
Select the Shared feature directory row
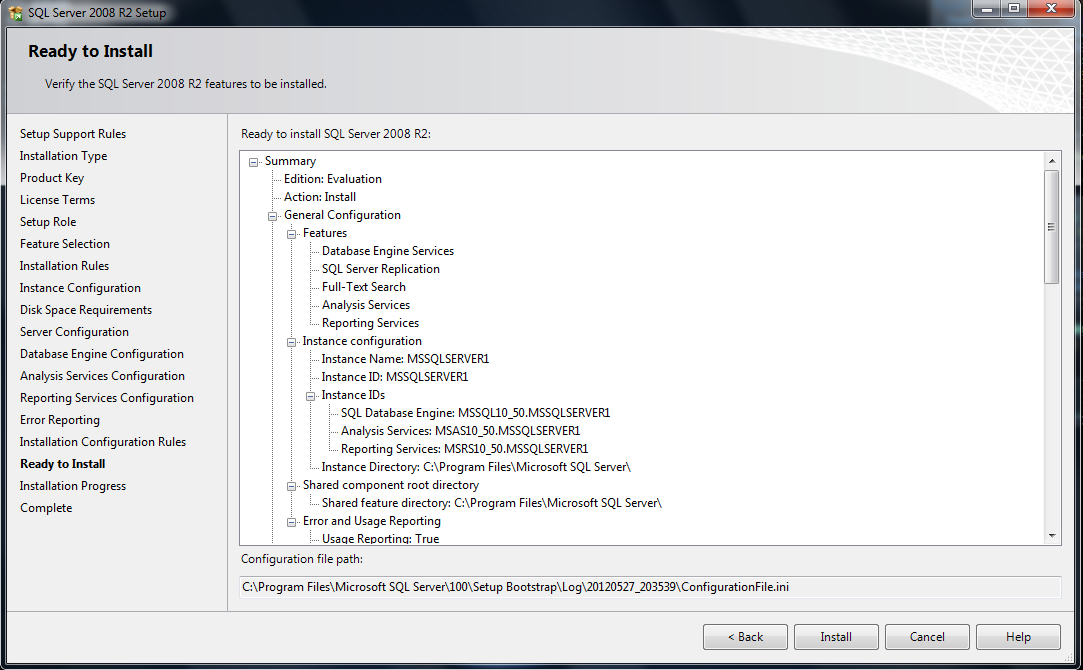pos(492,504)
